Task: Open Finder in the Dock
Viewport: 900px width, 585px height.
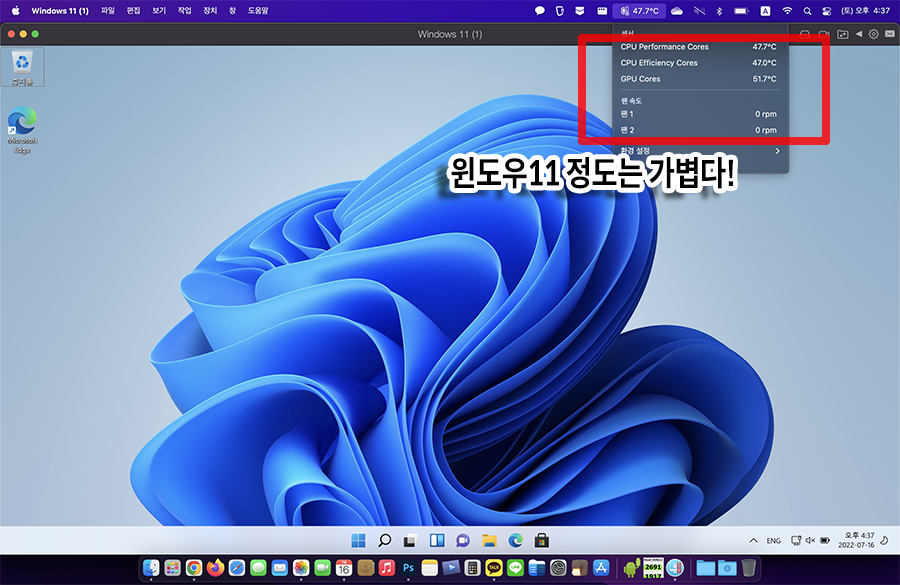Action: 151,568
